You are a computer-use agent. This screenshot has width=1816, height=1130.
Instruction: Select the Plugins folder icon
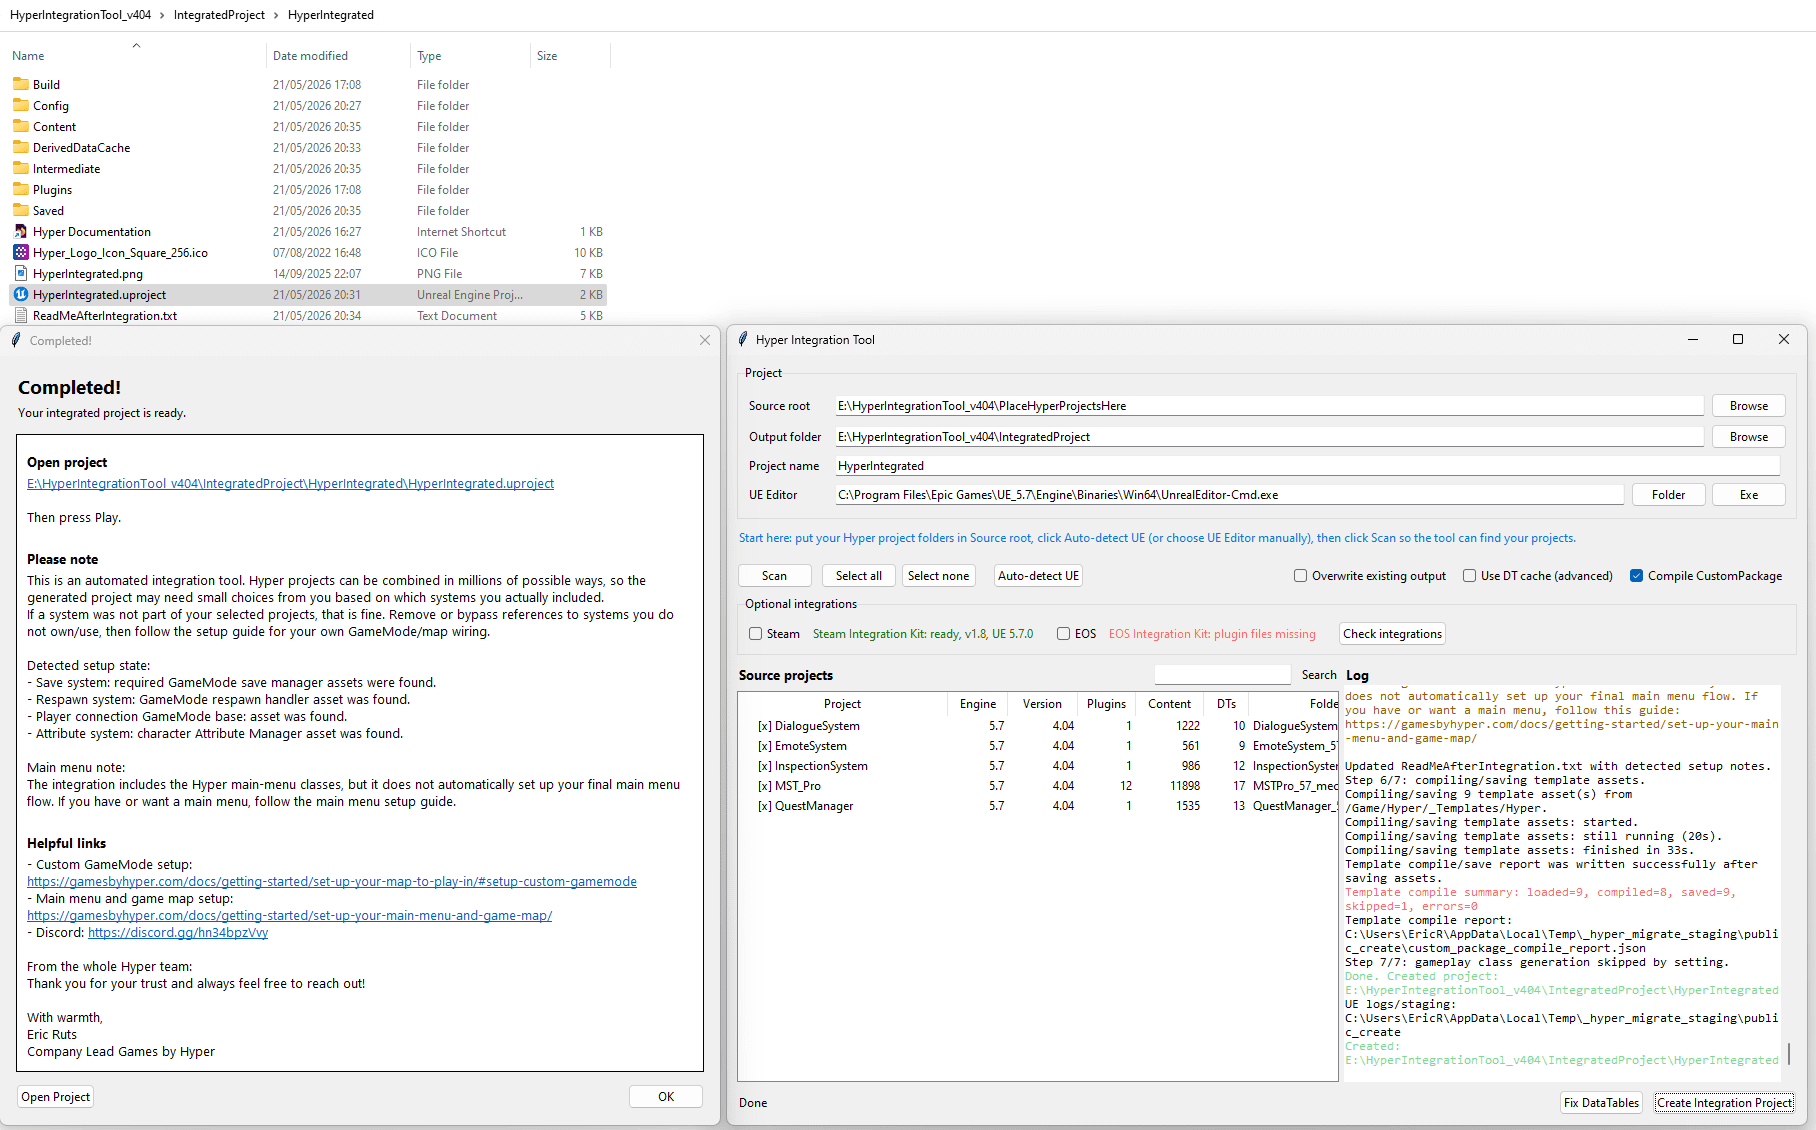(21, 189)
